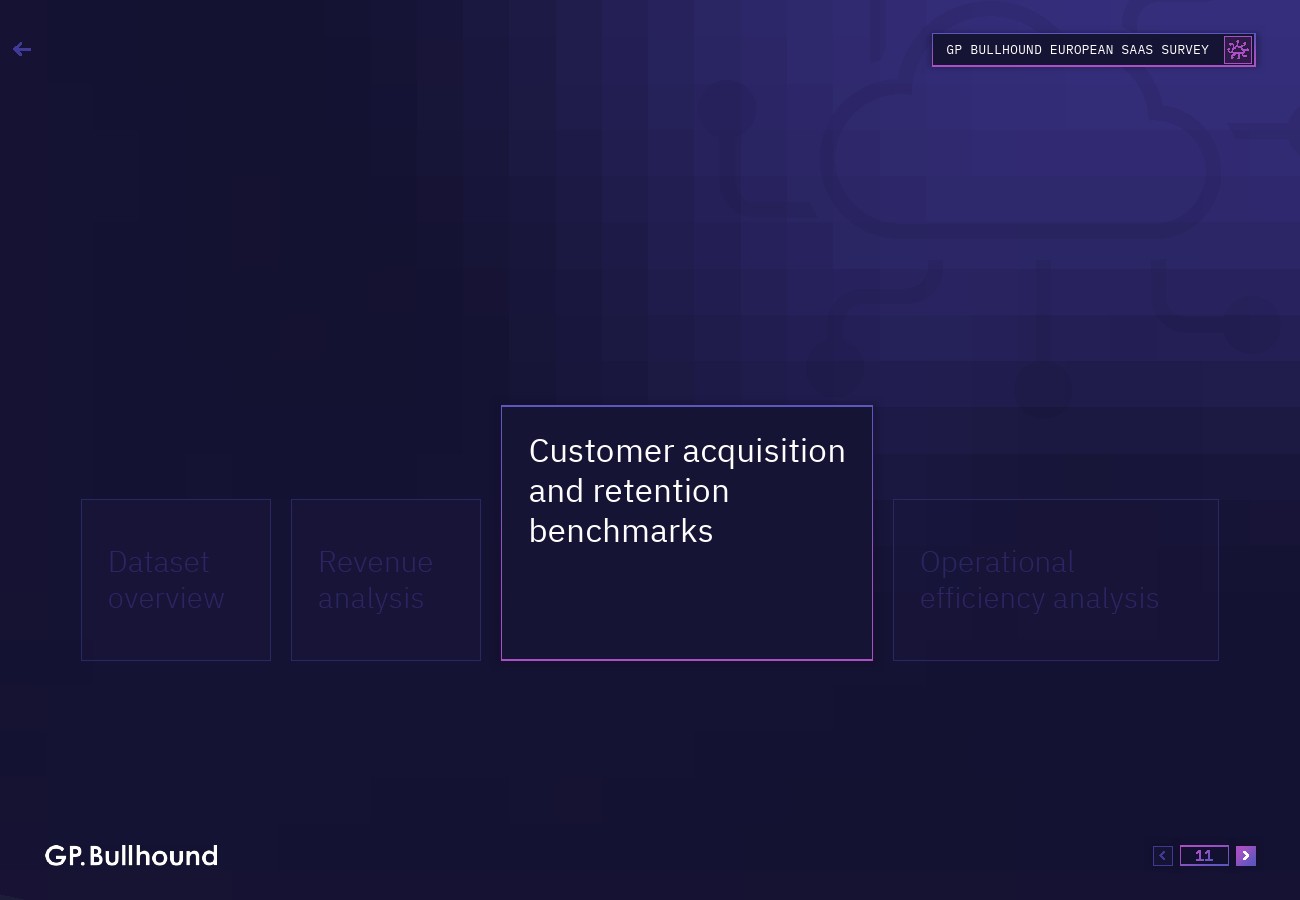The height and width of the screenshot is (900, 1300).
Task: Click the page number 11 field
Action: coord(1204,855)
